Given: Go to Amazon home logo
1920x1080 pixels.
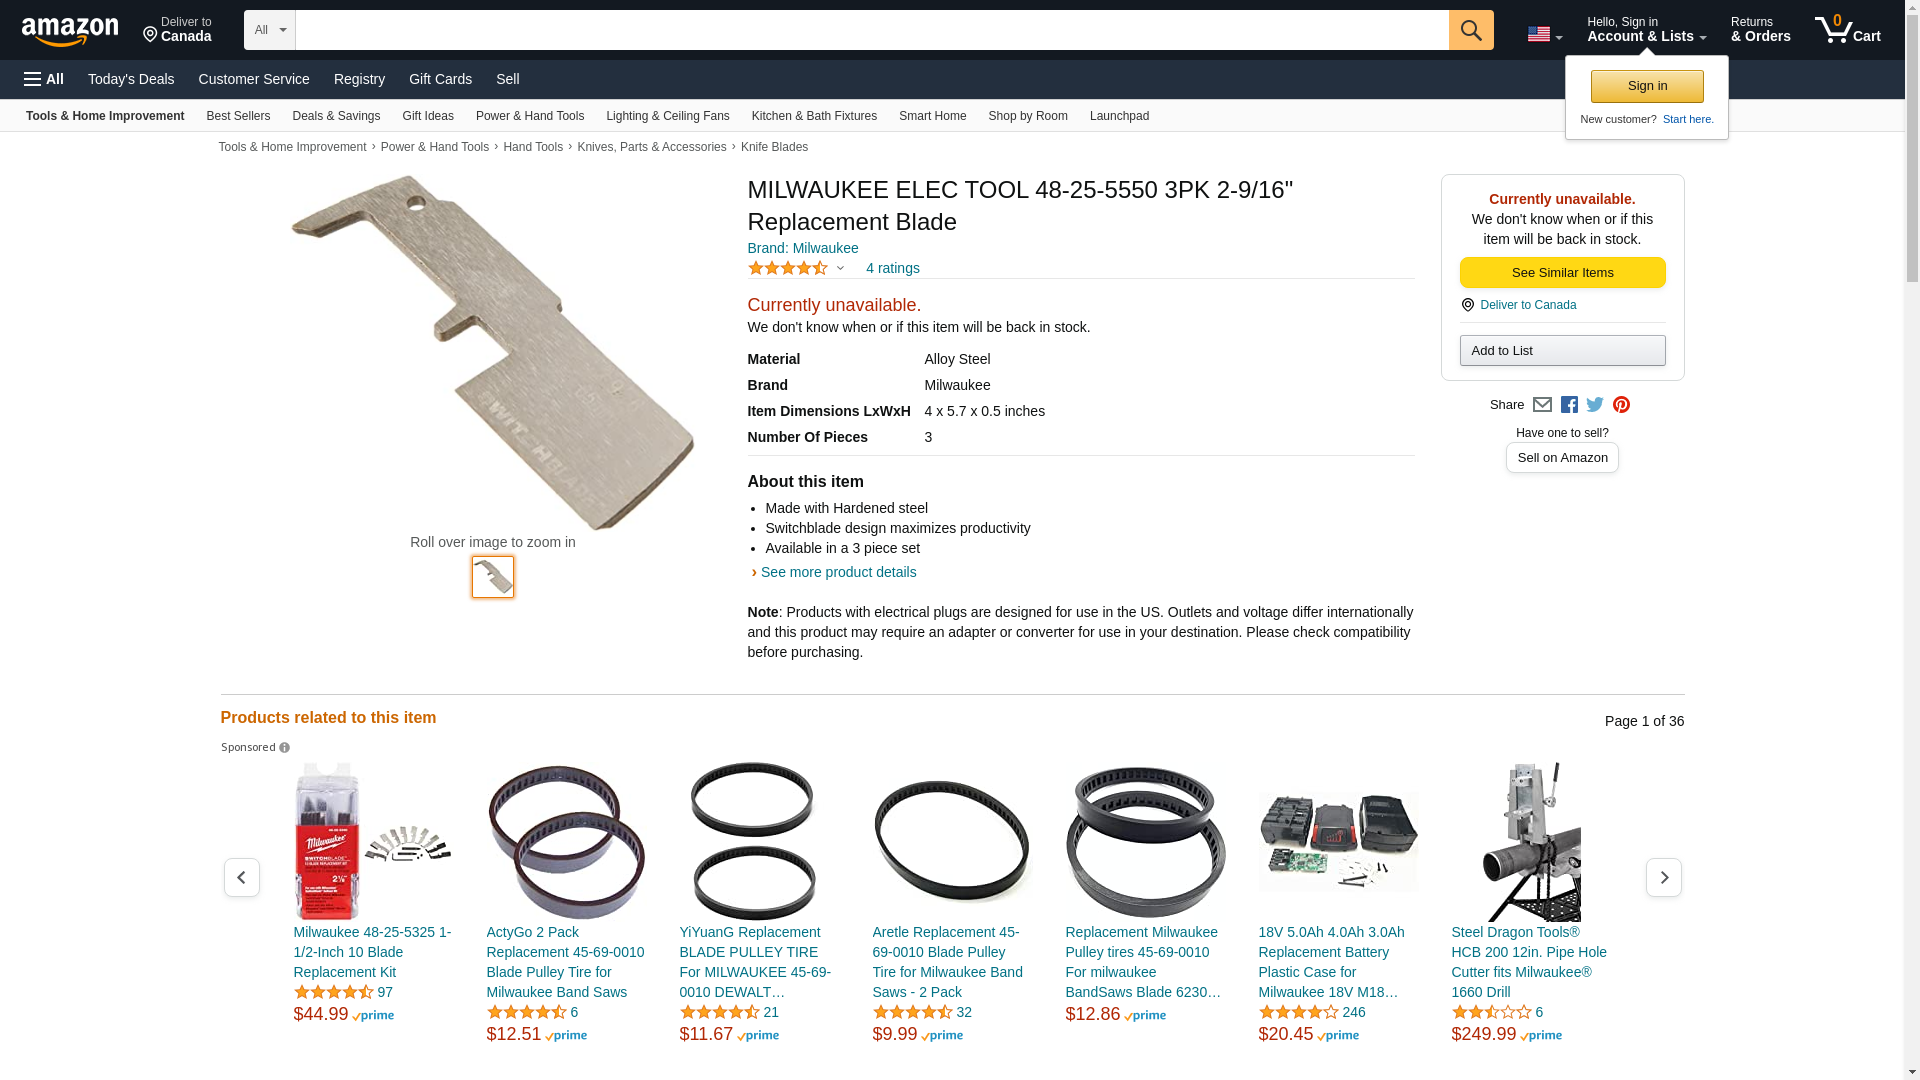Looking at the screenshot, I should [x=70, y=31].
